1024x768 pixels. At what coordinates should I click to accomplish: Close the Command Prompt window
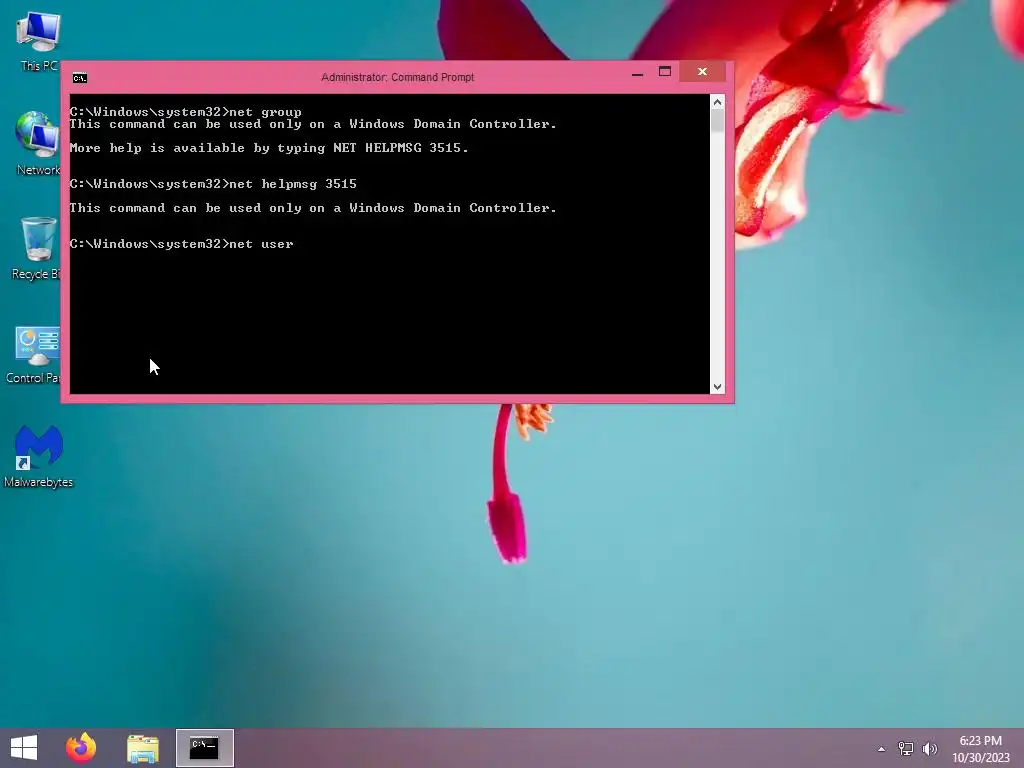pos(702,72)
